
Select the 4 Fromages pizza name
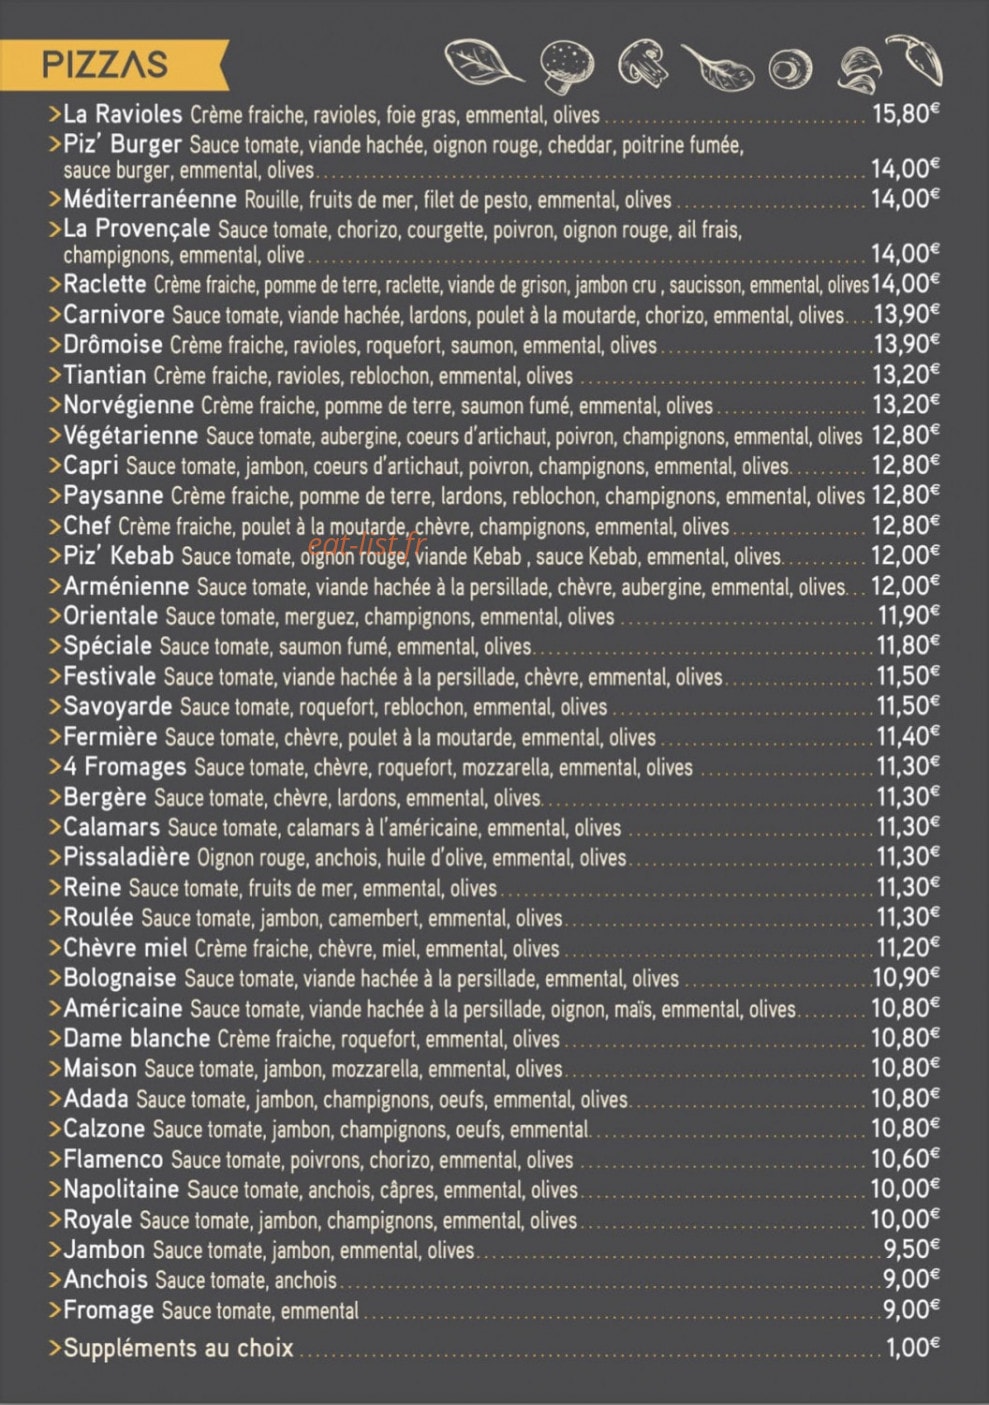coord(124,767)
